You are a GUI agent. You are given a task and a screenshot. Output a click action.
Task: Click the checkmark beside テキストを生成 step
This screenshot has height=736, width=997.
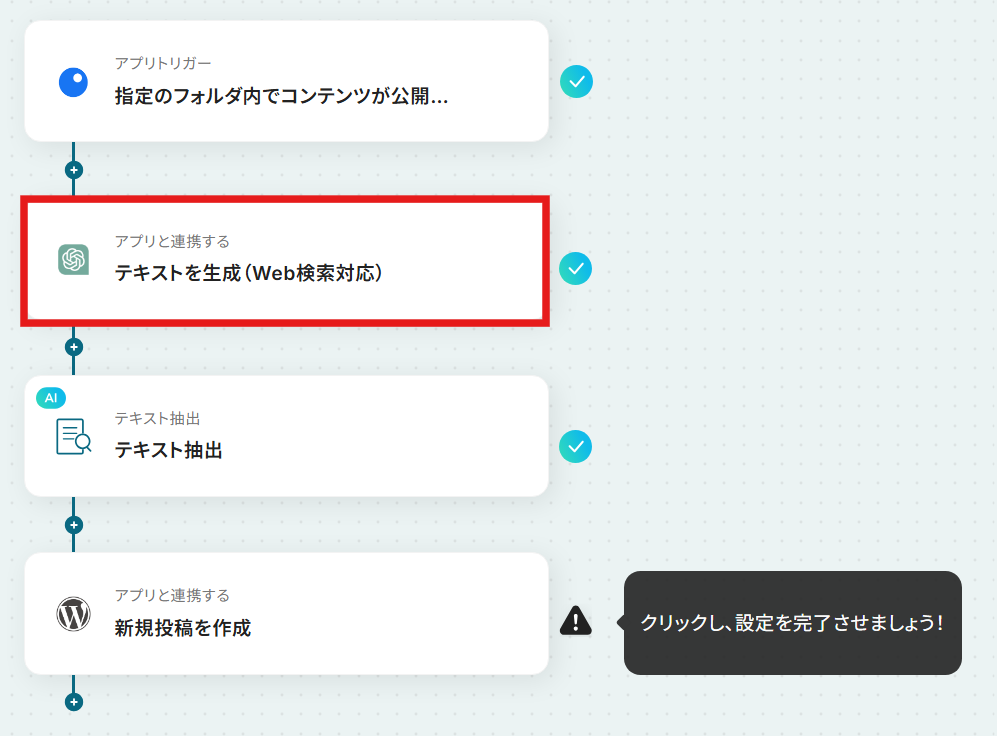click(x=575, y=269)
